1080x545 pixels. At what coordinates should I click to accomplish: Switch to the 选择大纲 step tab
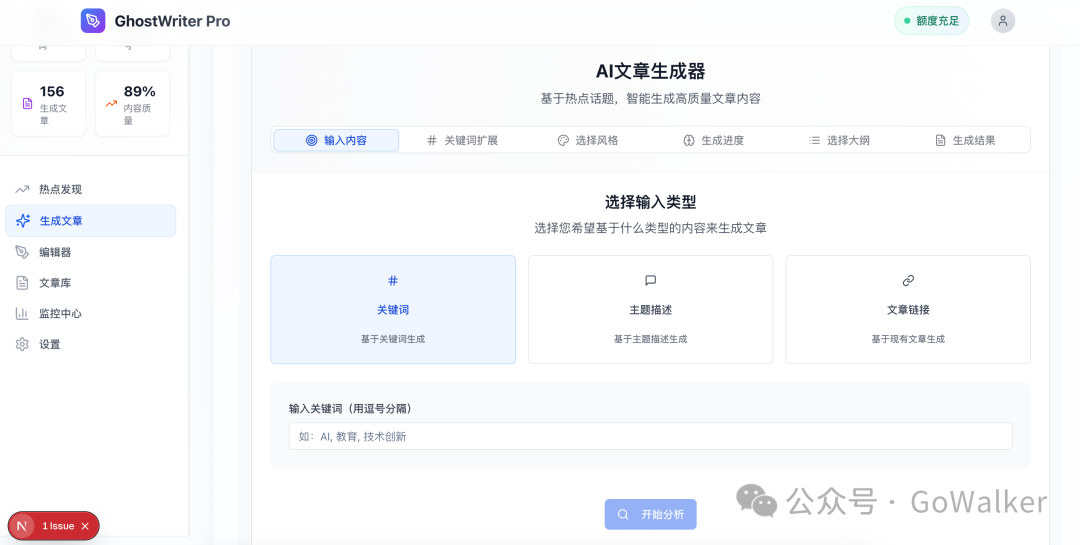(839, 140)
